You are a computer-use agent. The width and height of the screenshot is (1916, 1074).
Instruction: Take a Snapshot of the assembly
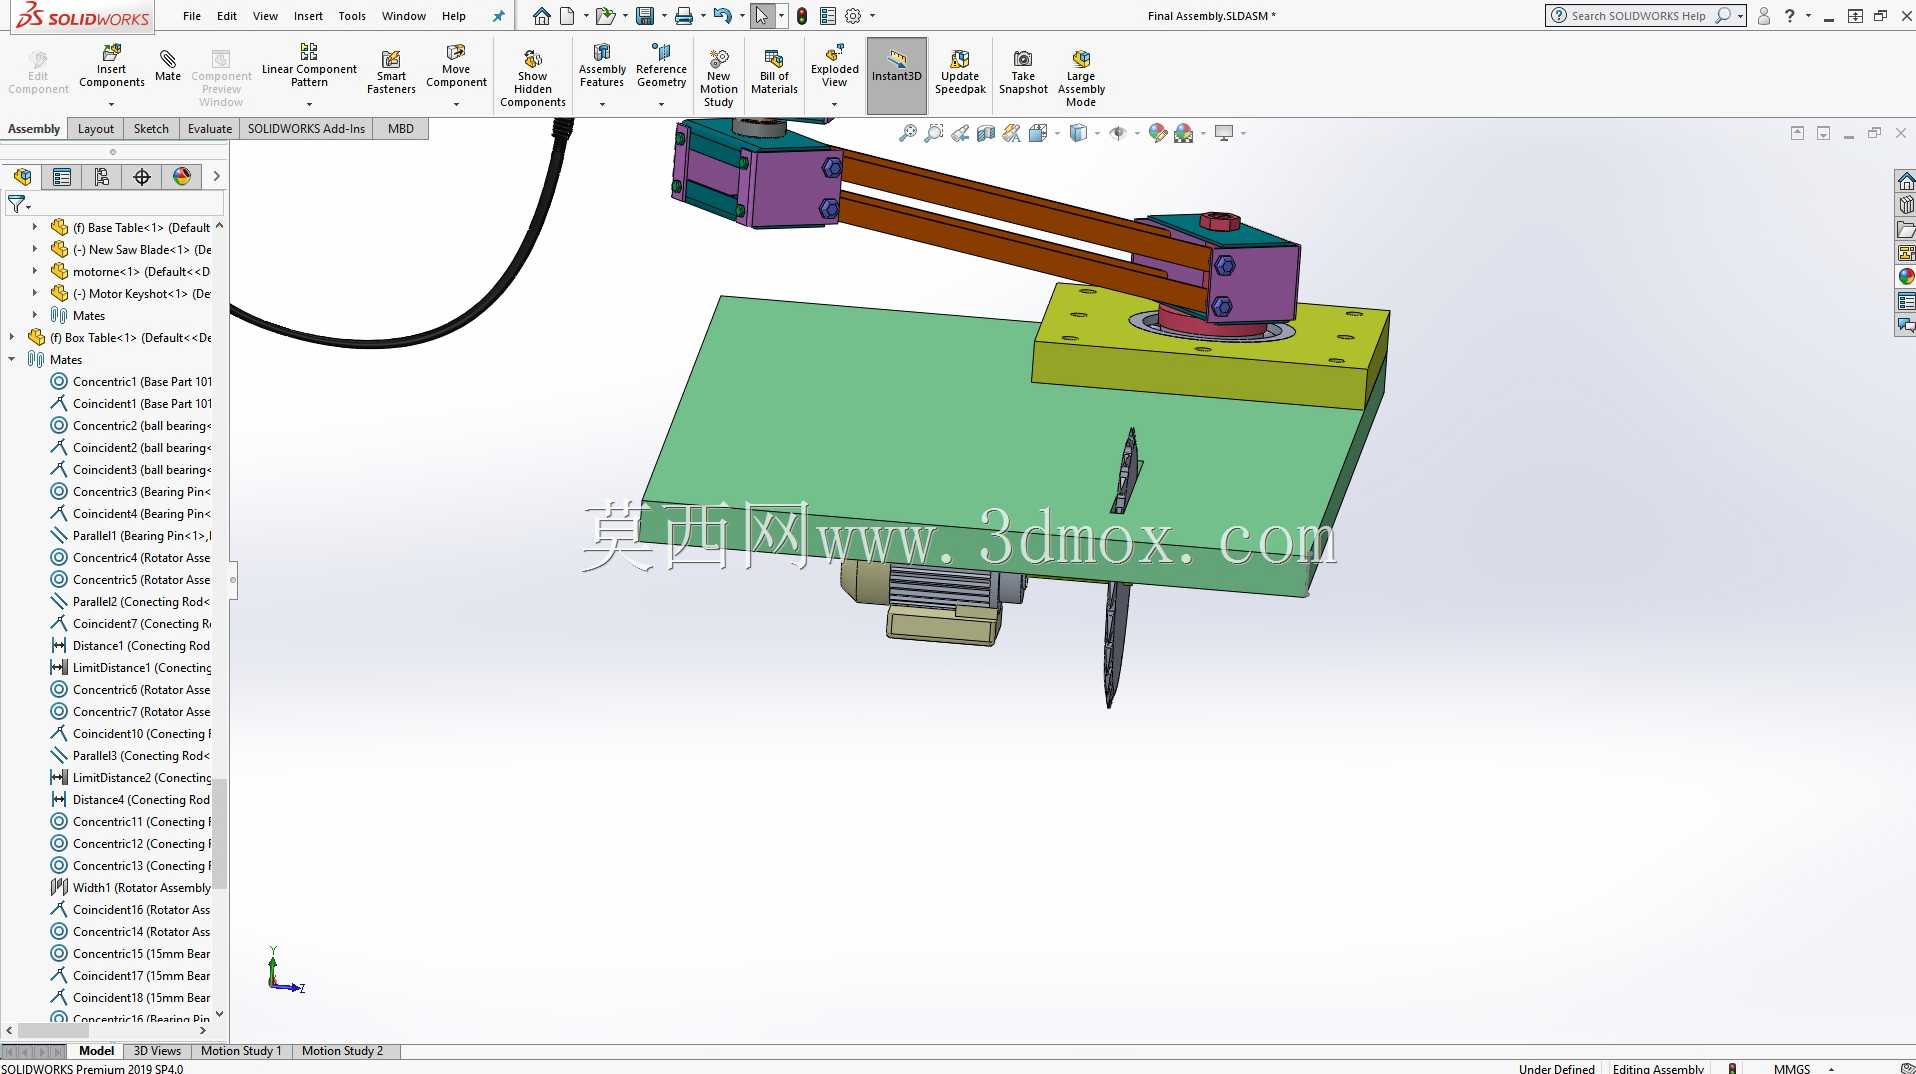coord(1023,72)
